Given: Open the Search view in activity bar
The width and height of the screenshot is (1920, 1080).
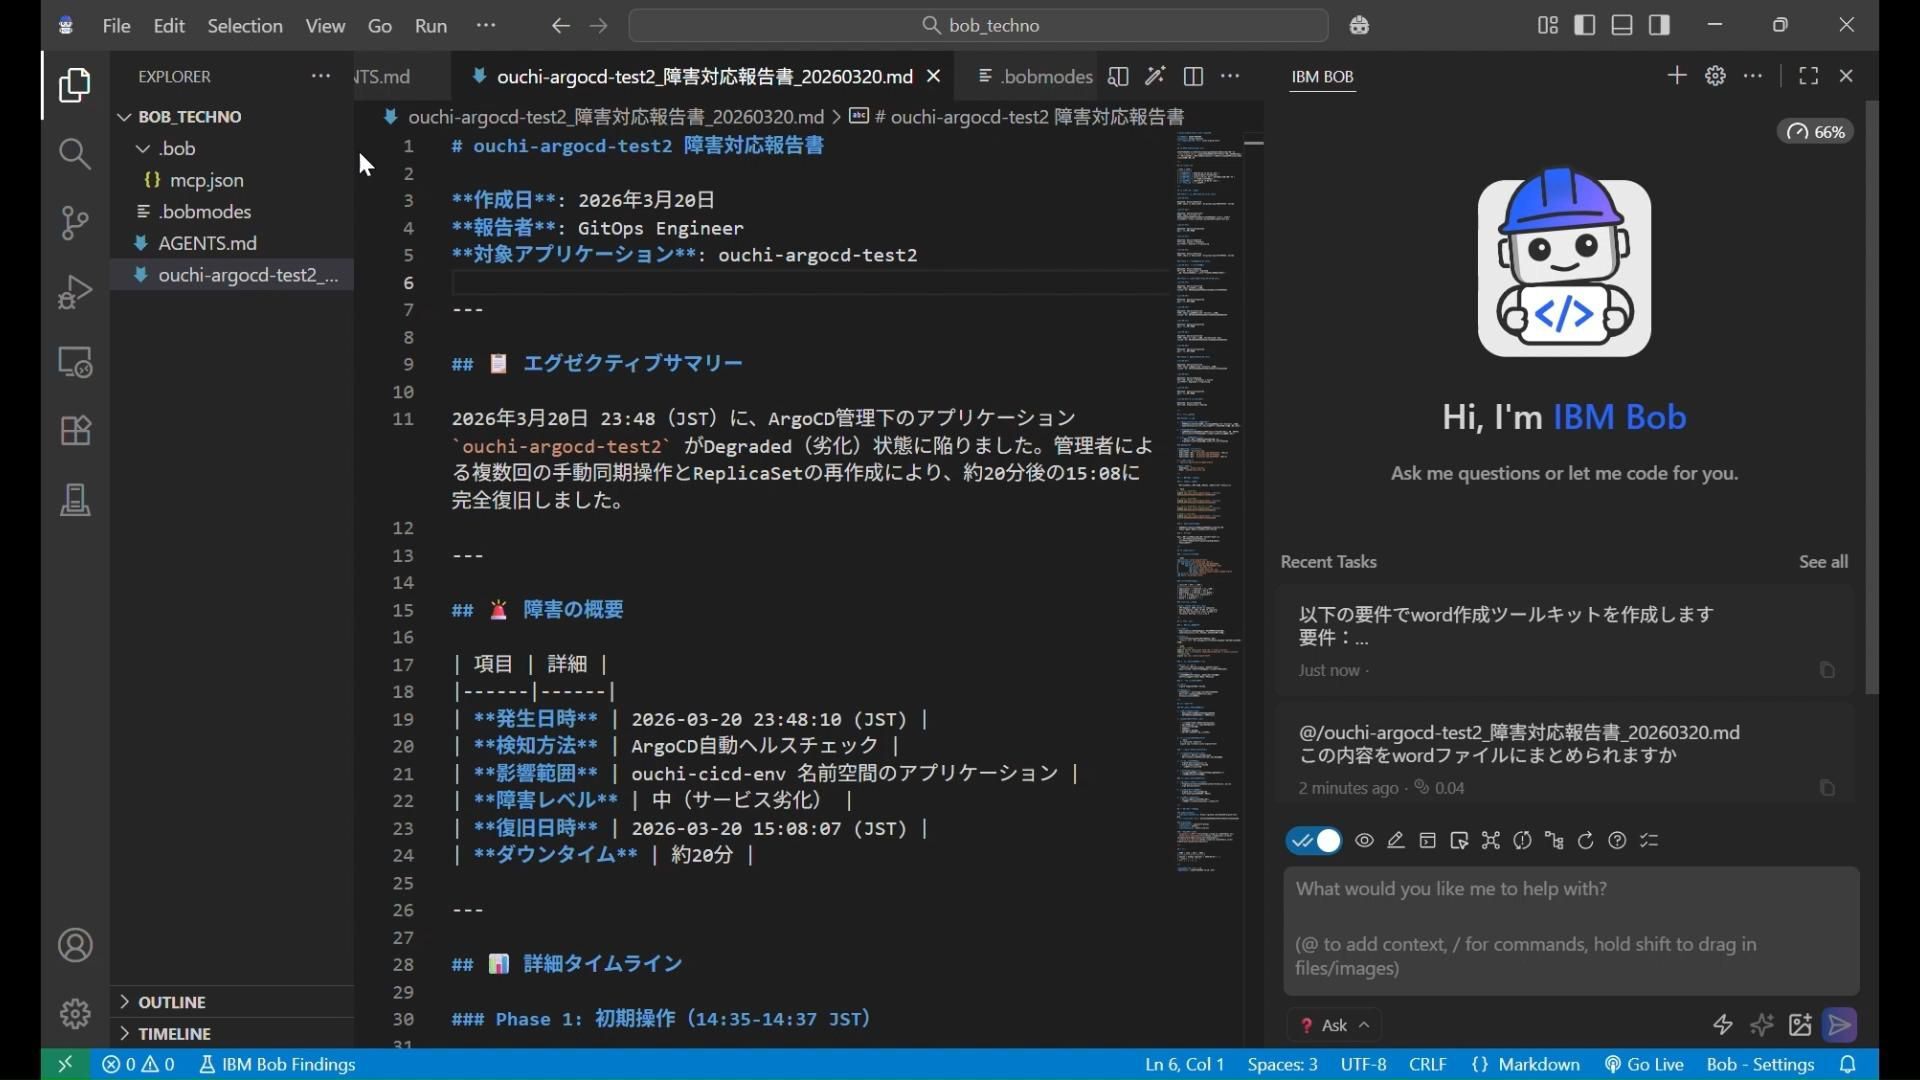Looking at the screenshot, I should (75, 153).
